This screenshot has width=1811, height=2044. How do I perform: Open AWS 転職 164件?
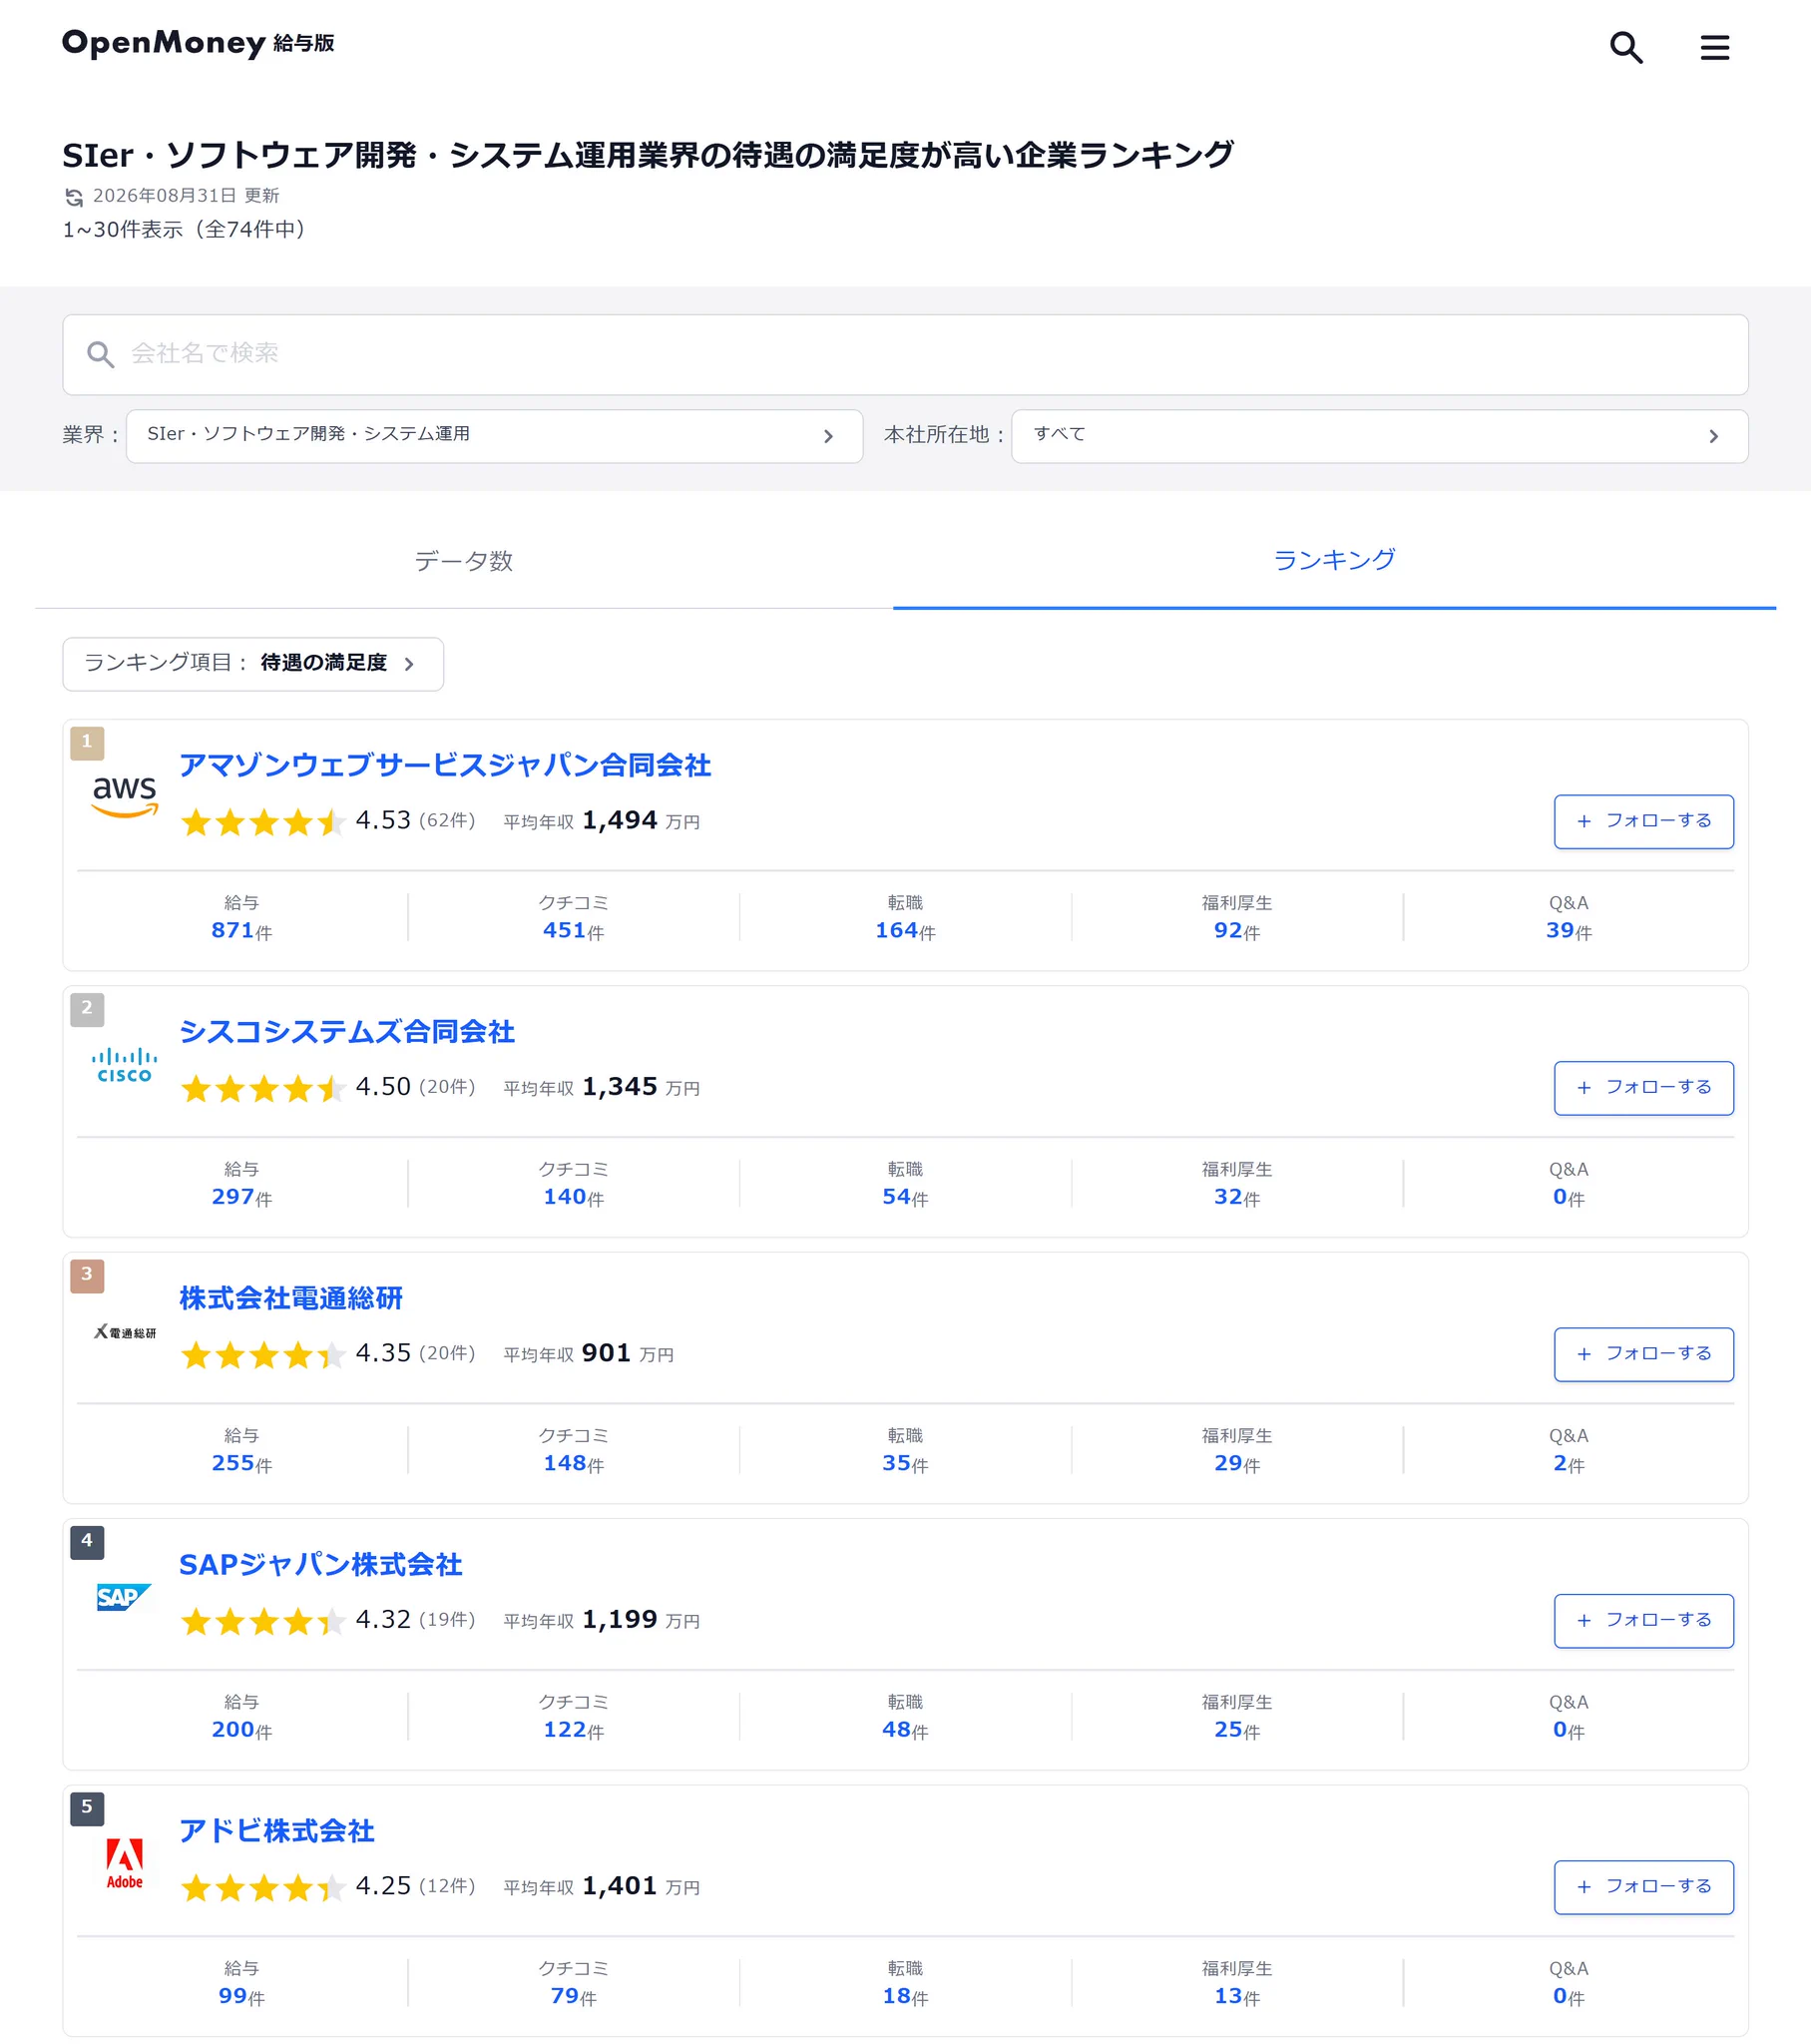point(905,918)
